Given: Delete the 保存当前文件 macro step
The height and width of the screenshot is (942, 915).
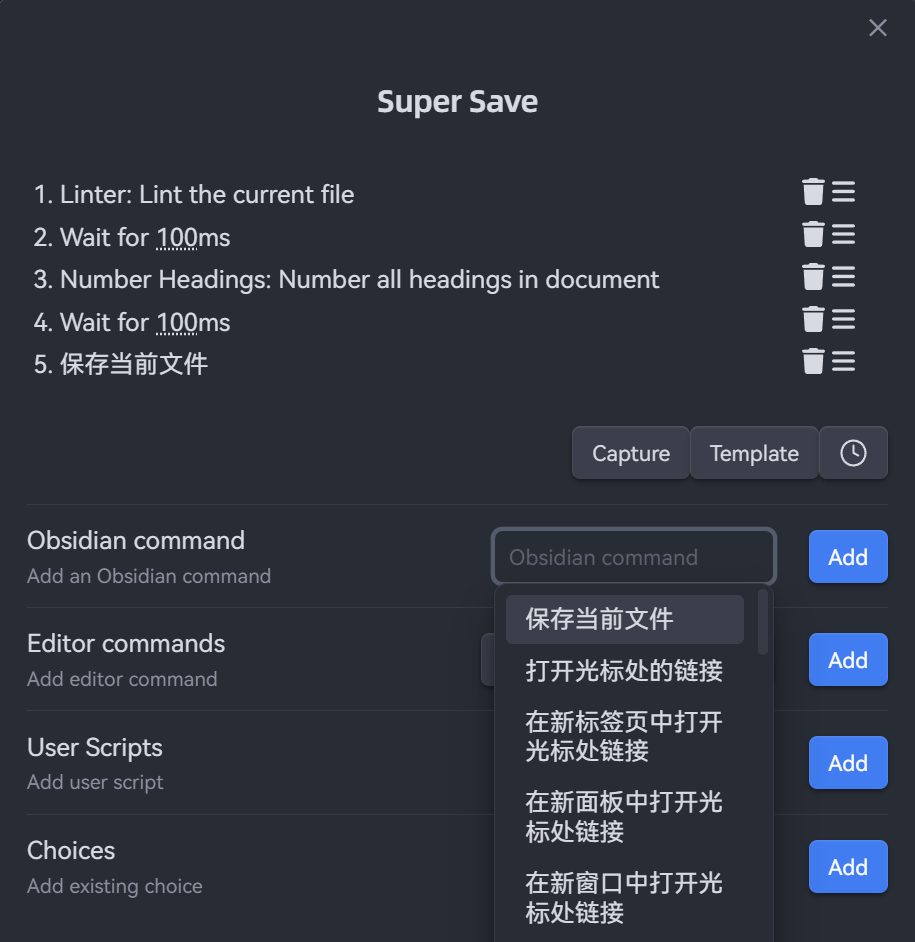Looking at the screenshot, I should coord(813,361).
